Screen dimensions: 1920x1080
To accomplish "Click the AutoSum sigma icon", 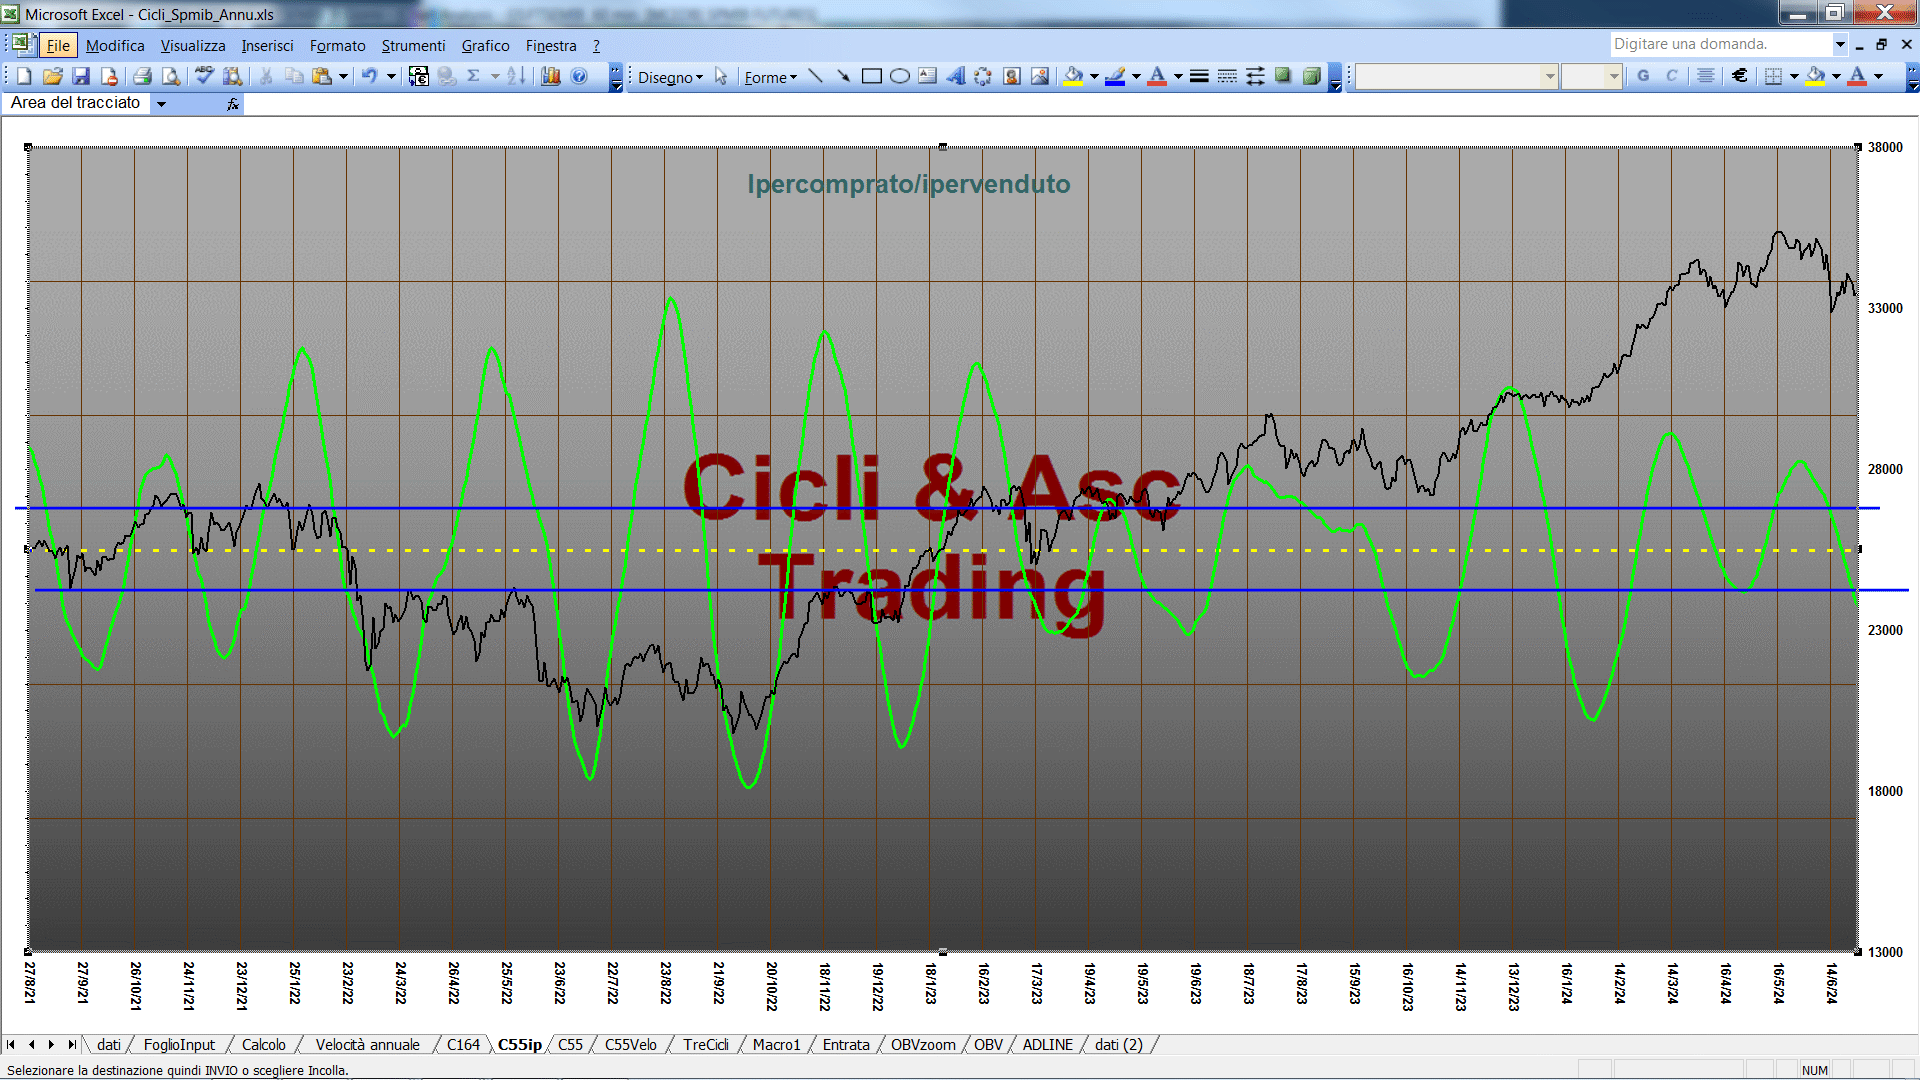I will [474, 76].
